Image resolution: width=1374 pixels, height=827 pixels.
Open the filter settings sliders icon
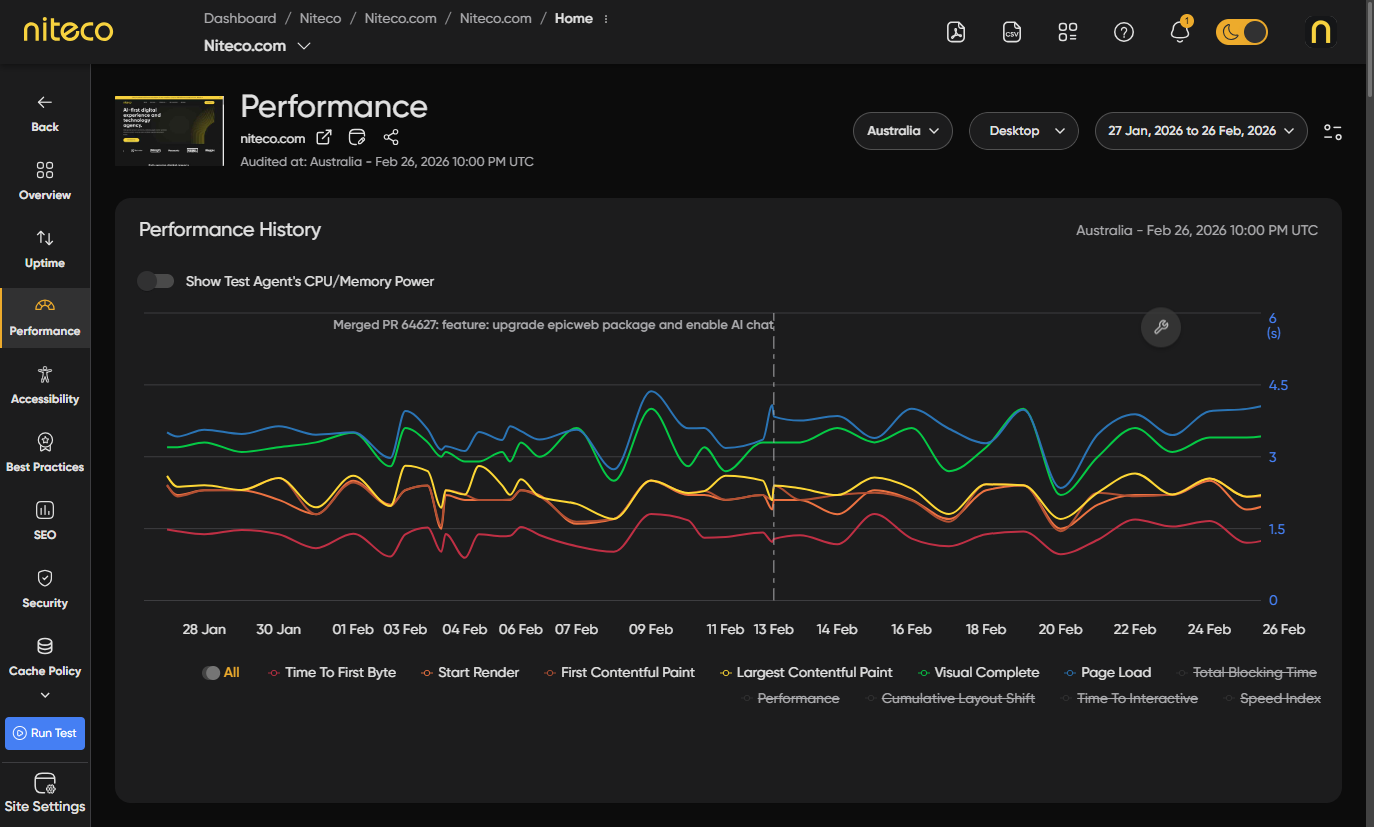coord(1333,131)
